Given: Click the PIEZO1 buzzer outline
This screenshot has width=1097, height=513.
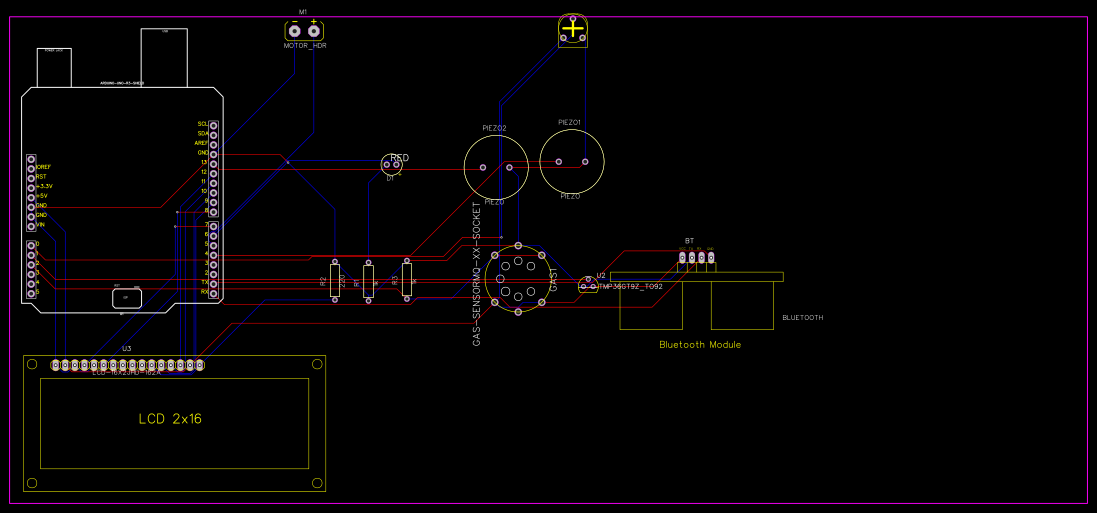Looking at the screenshot, I should pos(572,162).
